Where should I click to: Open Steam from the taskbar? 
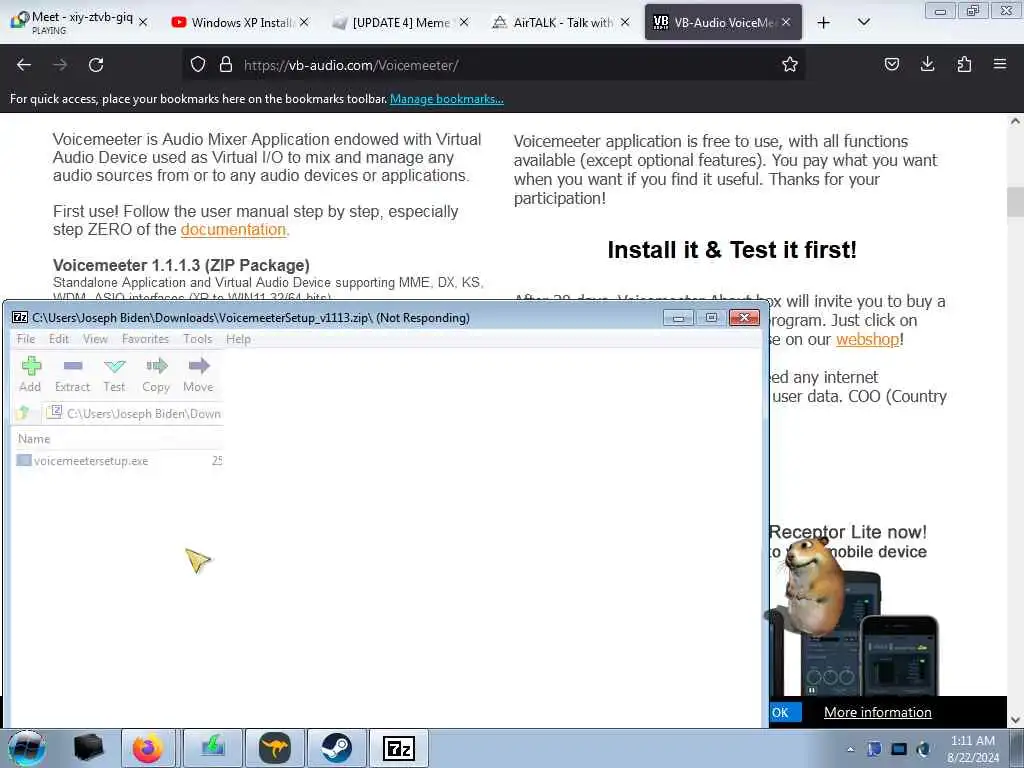337,748
